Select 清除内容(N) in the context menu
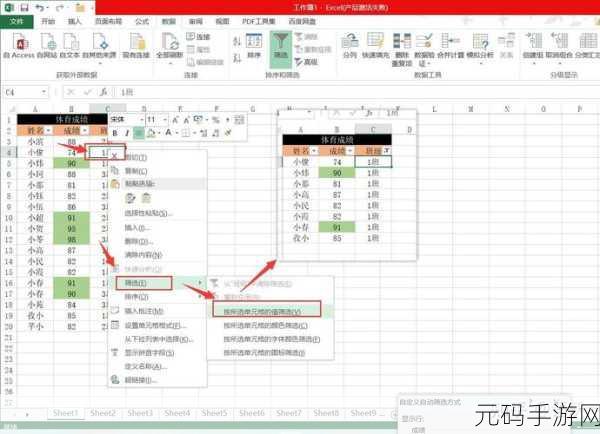 [143, 255]
